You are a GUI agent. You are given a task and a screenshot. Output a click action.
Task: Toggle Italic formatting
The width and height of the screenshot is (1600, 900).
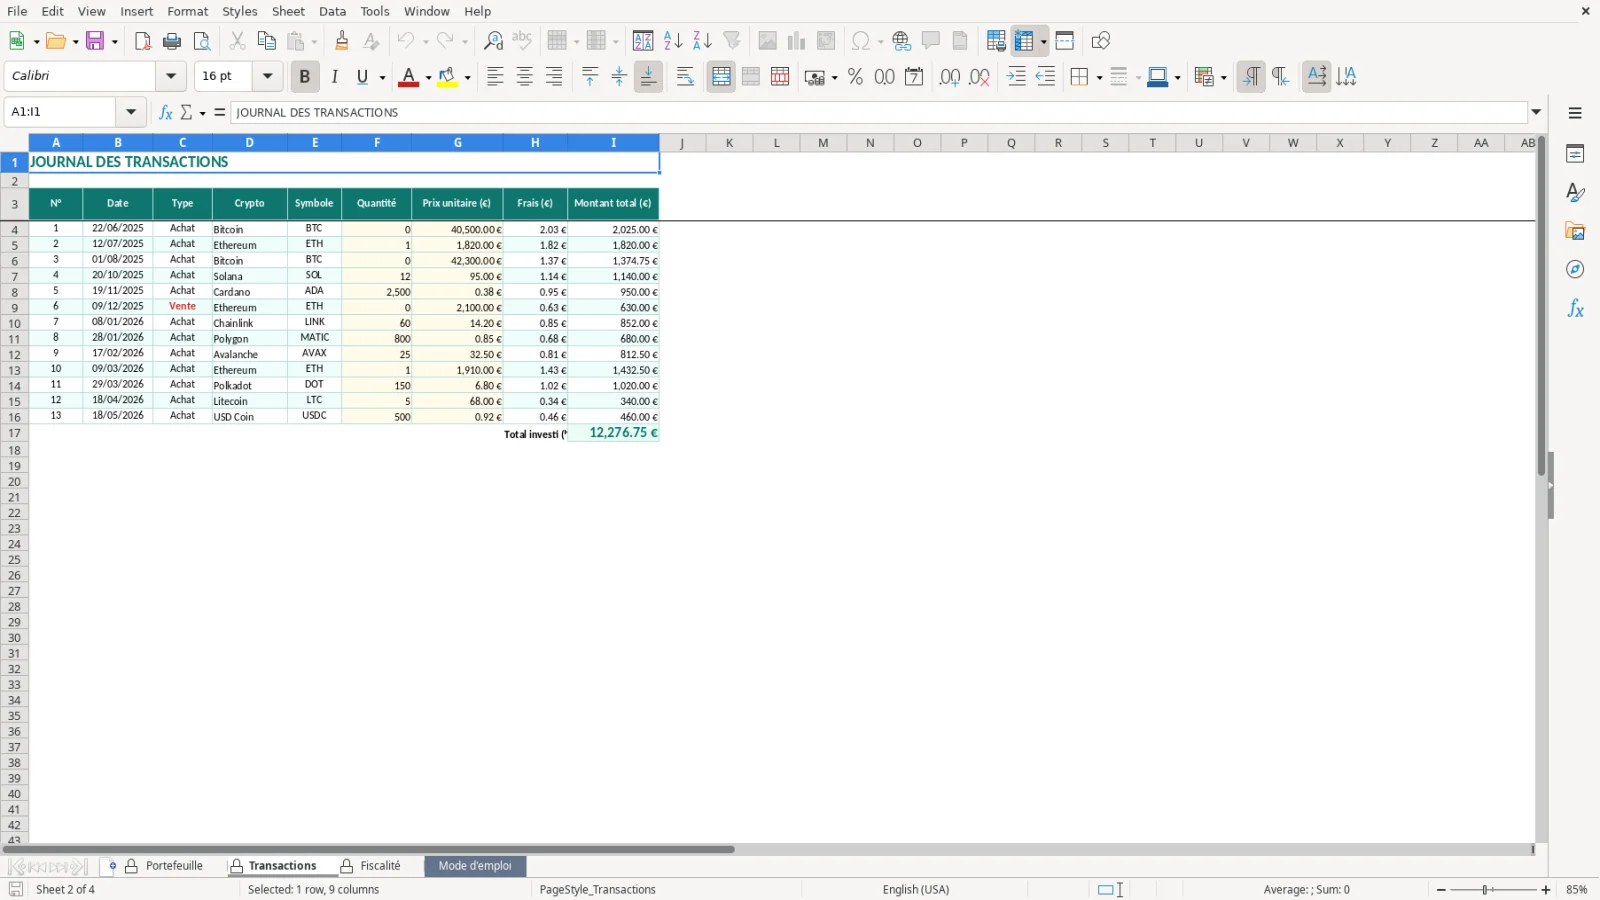335,77
